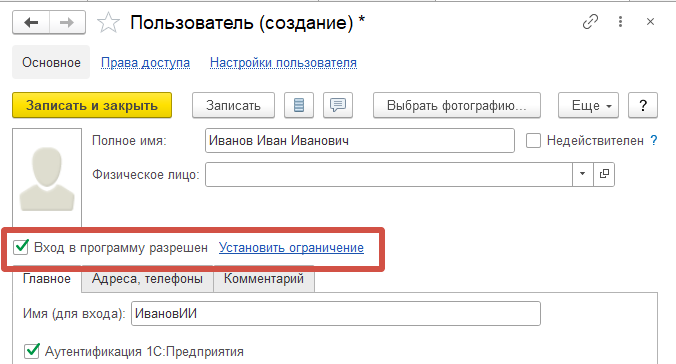Open the discussion speech bubble button
This screenshot has height=364, width=676.
point(338,105)
